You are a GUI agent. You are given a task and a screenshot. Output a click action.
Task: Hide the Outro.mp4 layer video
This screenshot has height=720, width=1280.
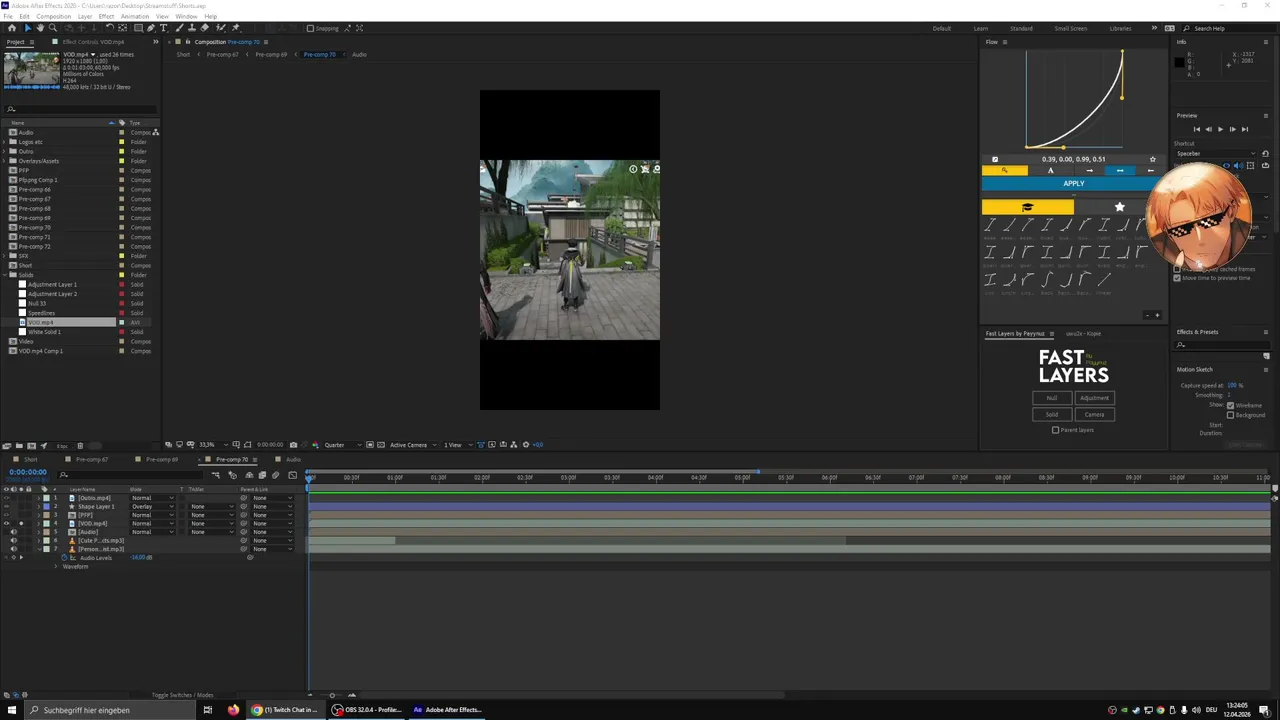6,498
